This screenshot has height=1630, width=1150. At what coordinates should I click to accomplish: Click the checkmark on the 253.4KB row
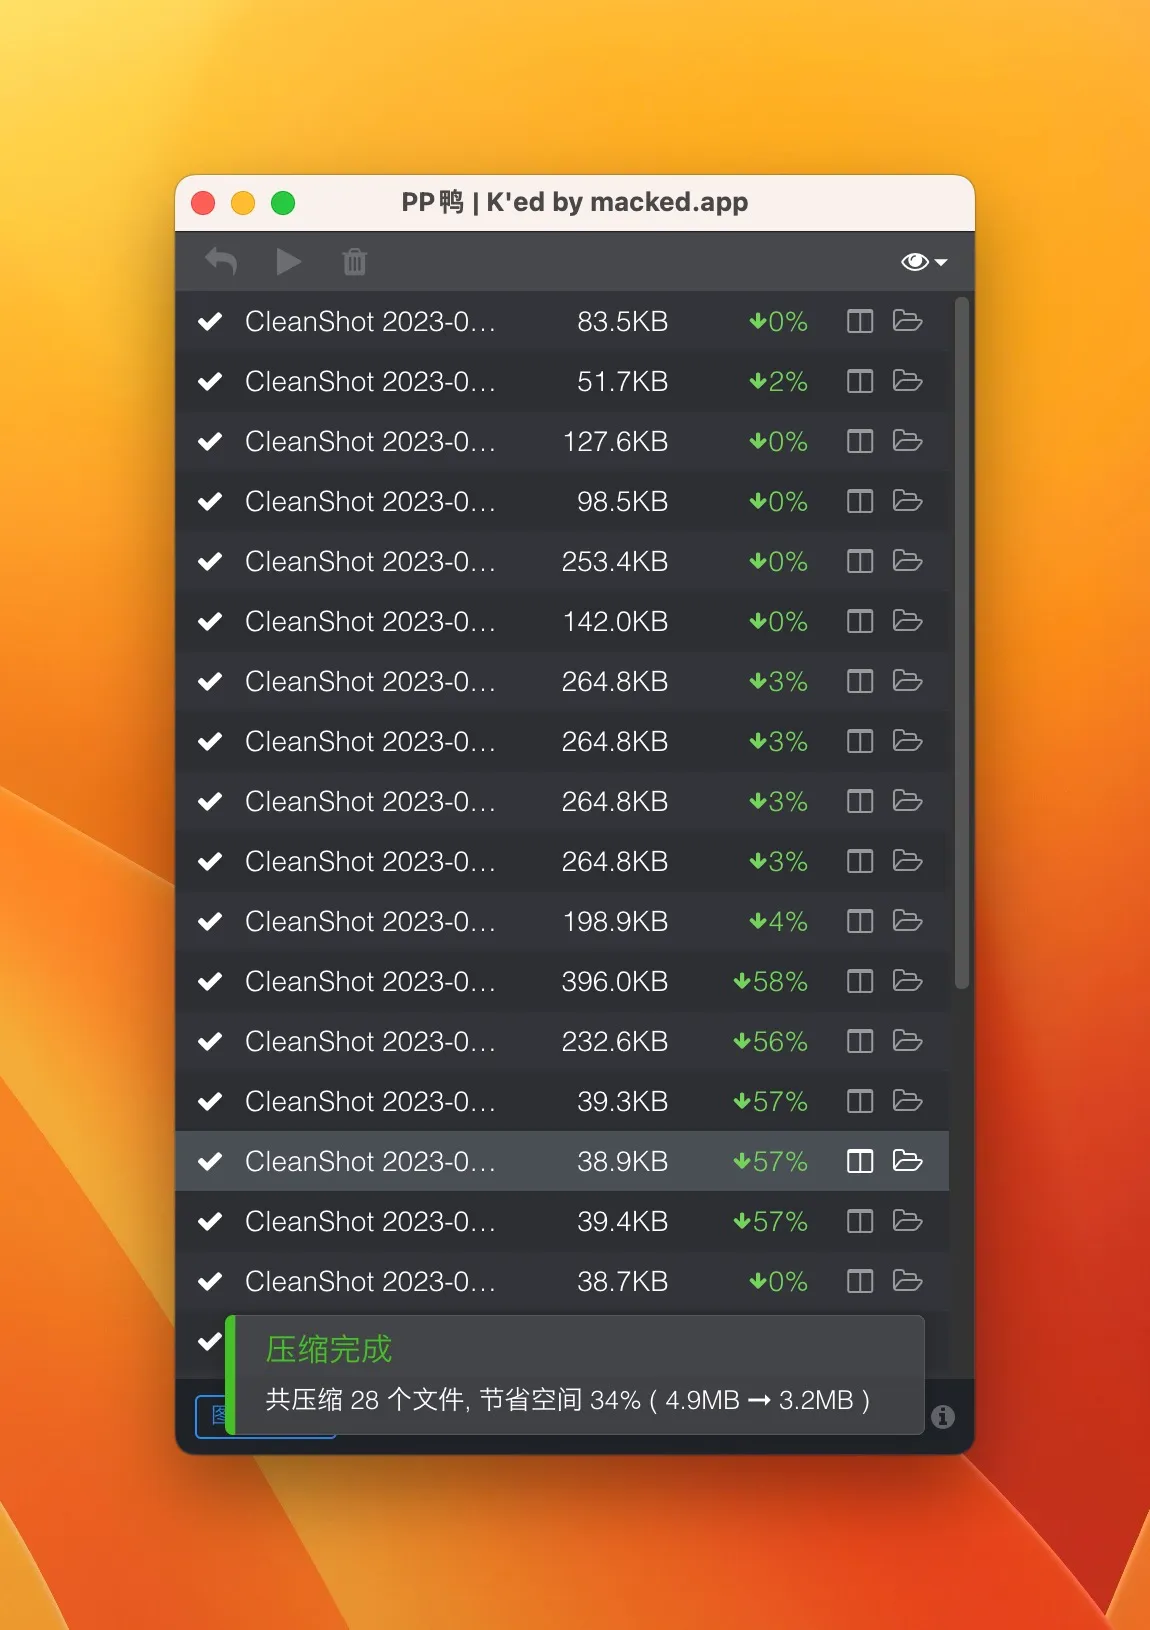pos(210,562)
